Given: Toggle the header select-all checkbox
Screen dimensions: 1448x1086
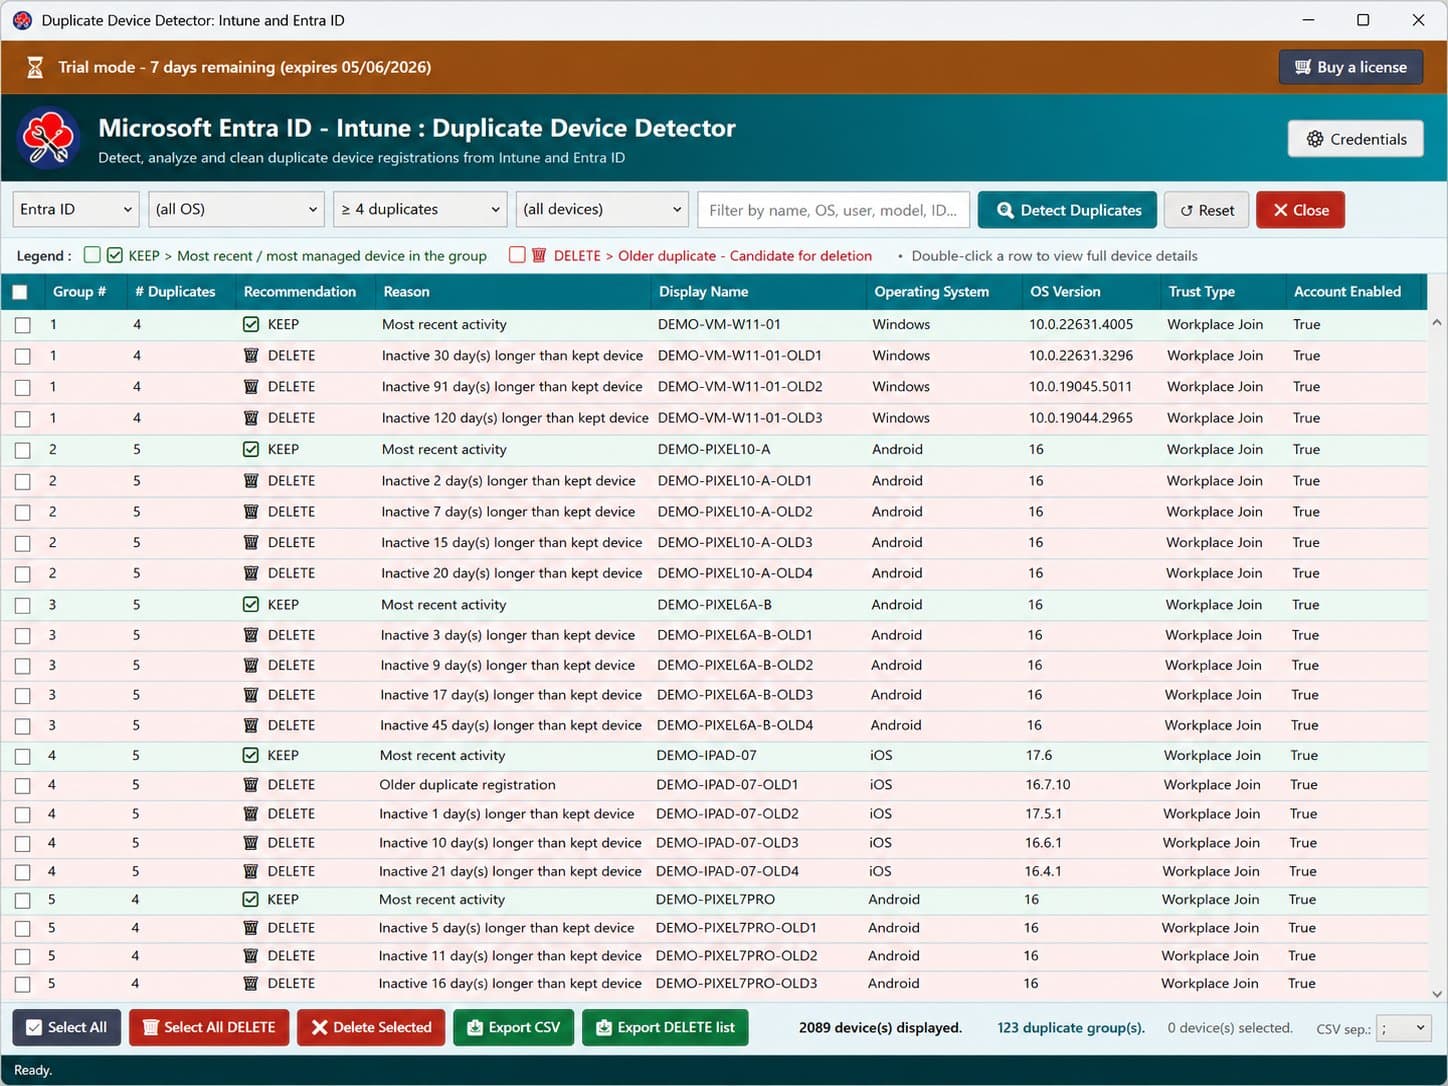Looking at the screenshot, I should [x=20, y=292].
